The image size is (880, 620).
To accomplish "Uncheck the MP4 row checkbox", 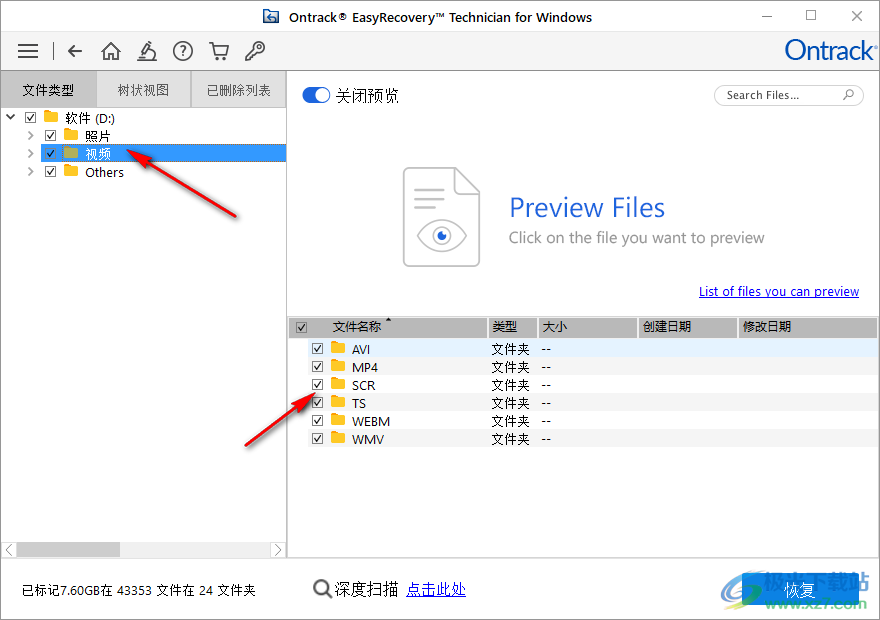I will click(318, 366).
